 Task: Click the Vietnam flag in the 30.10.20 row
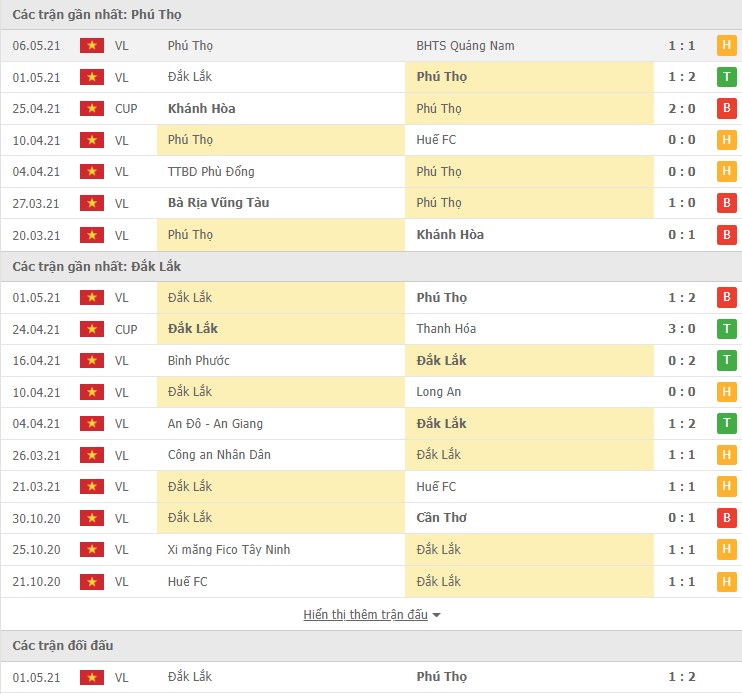tap(92, 518)
